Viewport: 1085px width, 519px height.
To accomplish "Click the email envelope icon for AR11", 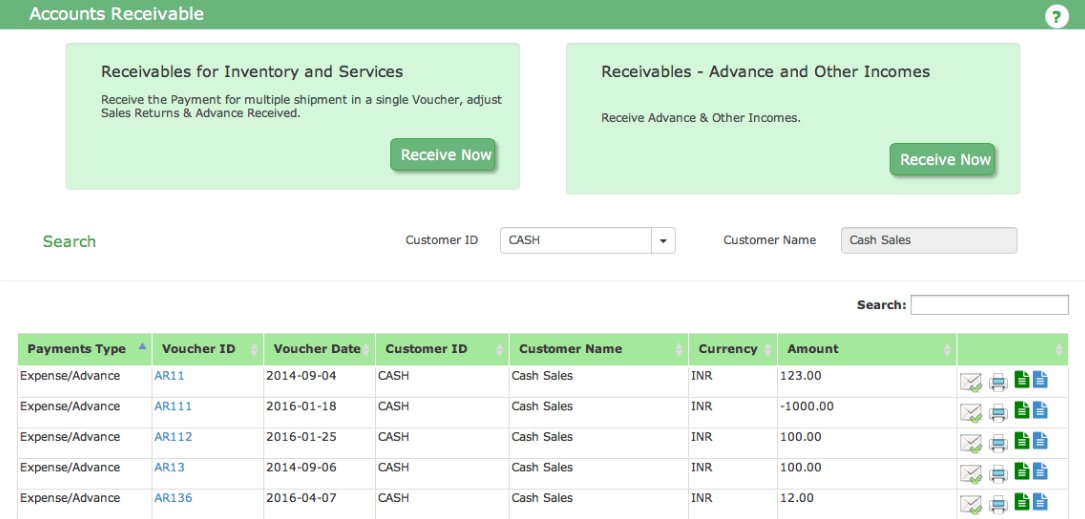I will coord(971,382).
